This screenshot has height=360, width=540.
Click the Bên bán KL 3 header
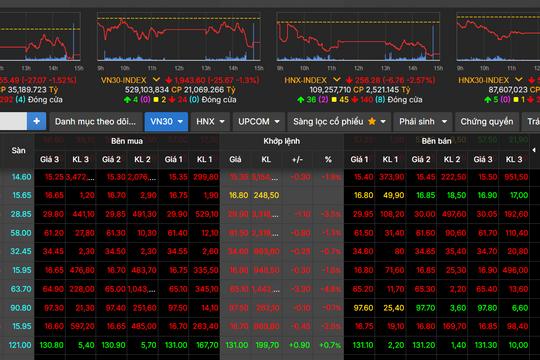click(x=514, y=160)
